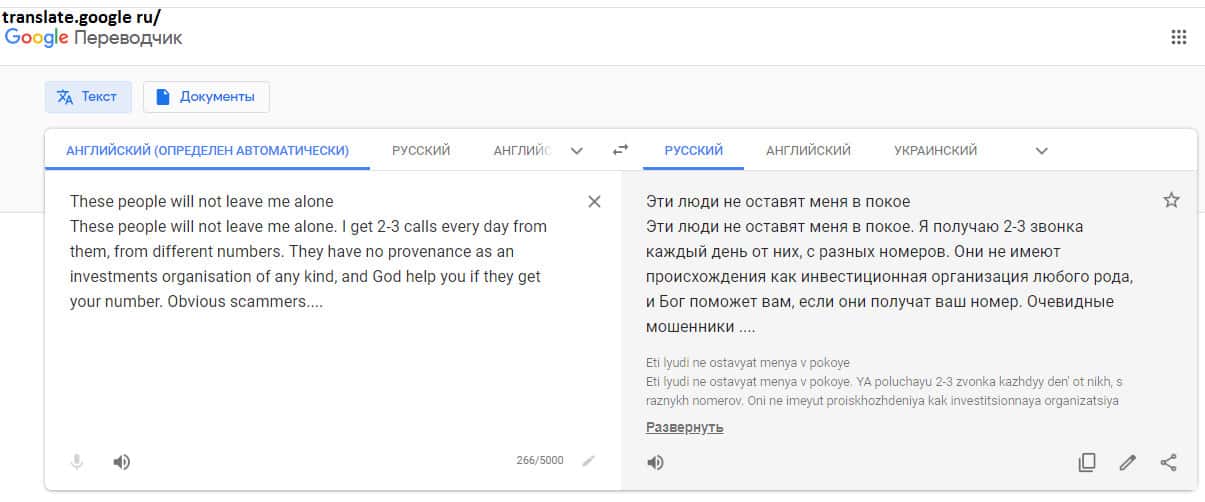Select Украинский as target language

tap(935, 151)
